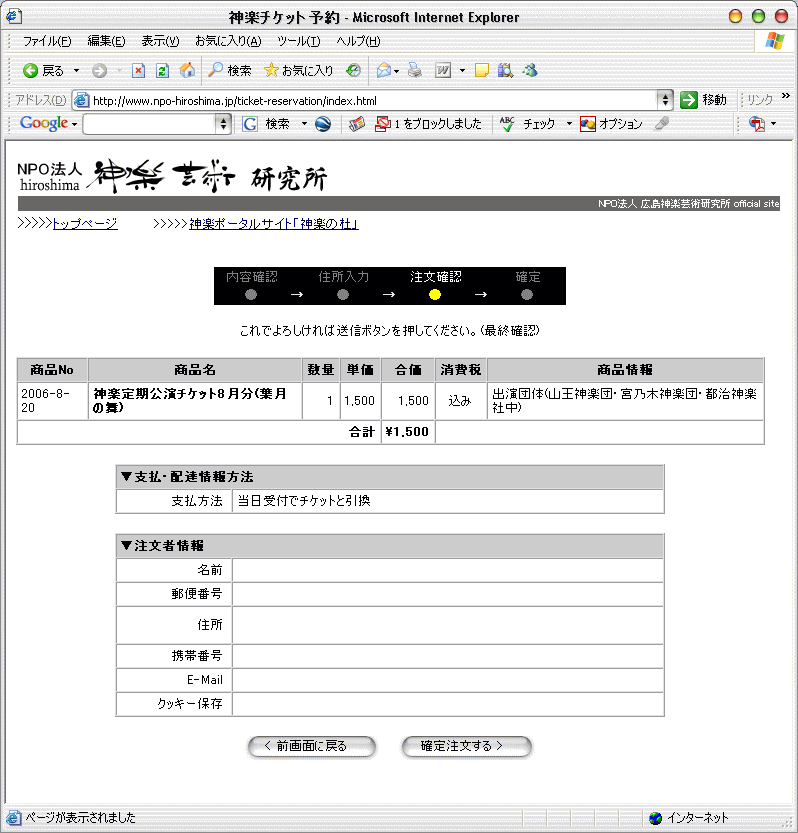Click the Edit with Word icon

tap(443, 70)
